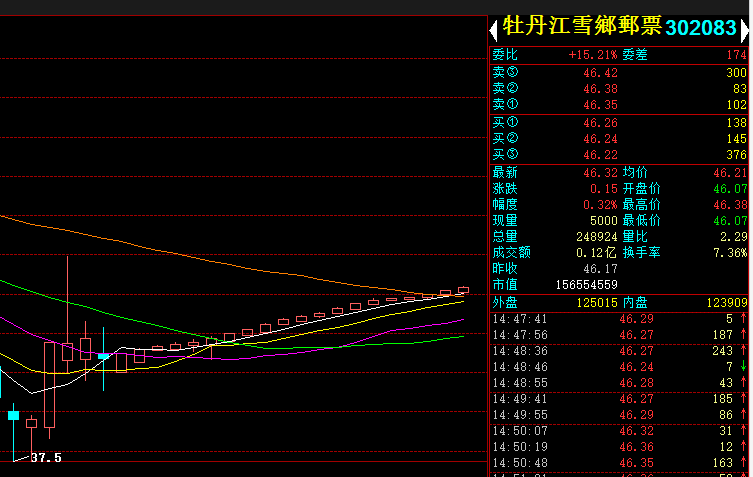Select the trade tick at 14:49:55

(619, 415)
